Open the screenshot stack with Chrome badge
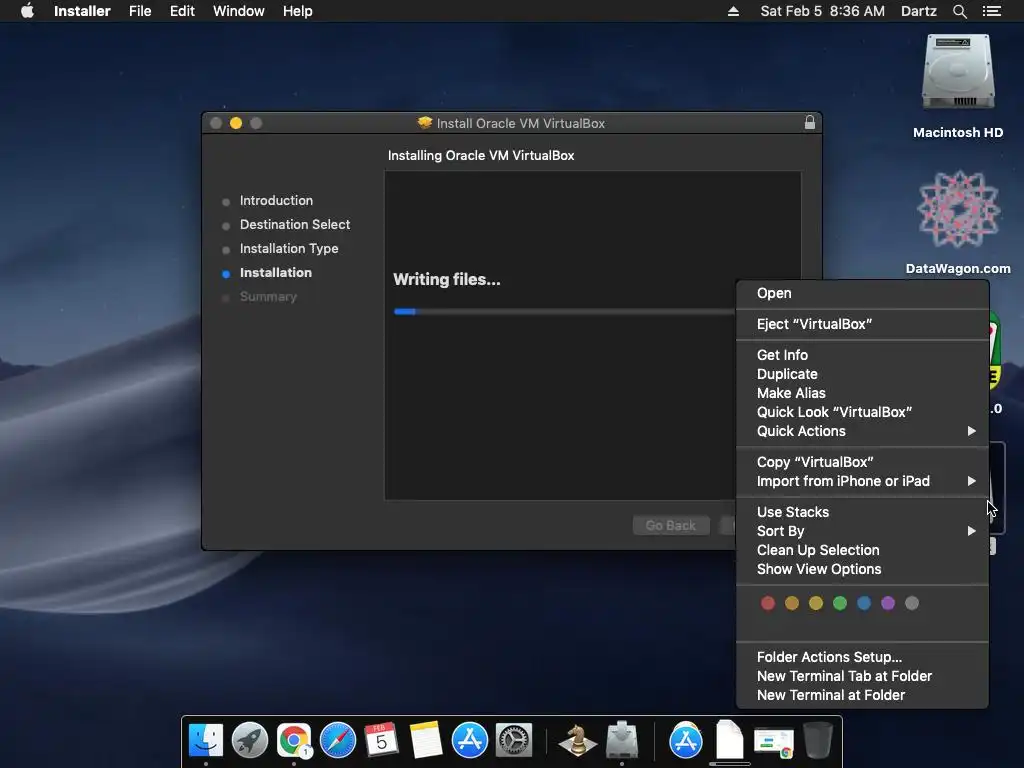The image size is (1024, 768). 773,743
